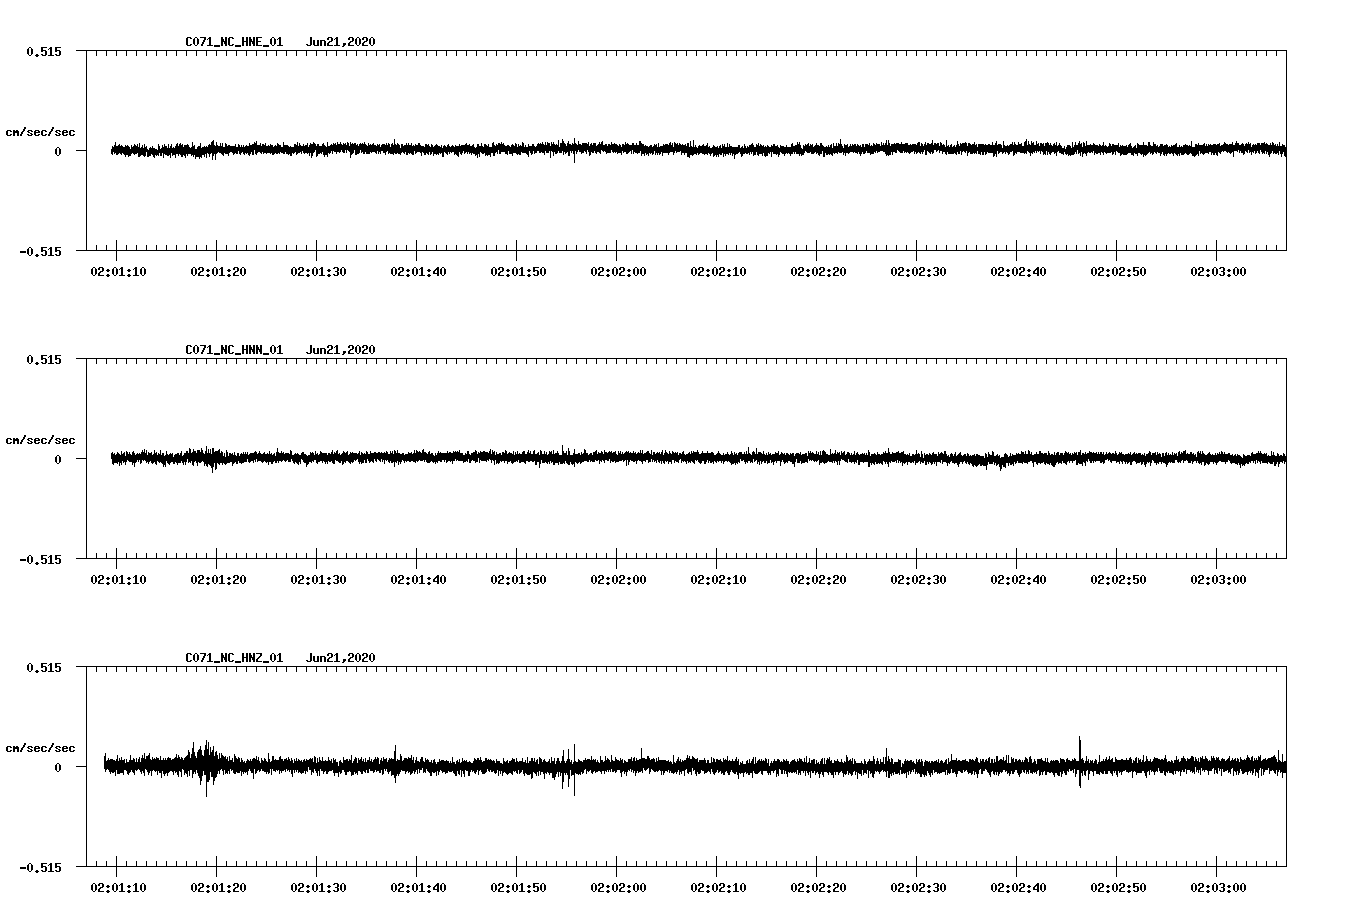Click 02:02:30 time label under HNZ plot
This screenshot has width=1358, height=924.
tap(918, 888)
